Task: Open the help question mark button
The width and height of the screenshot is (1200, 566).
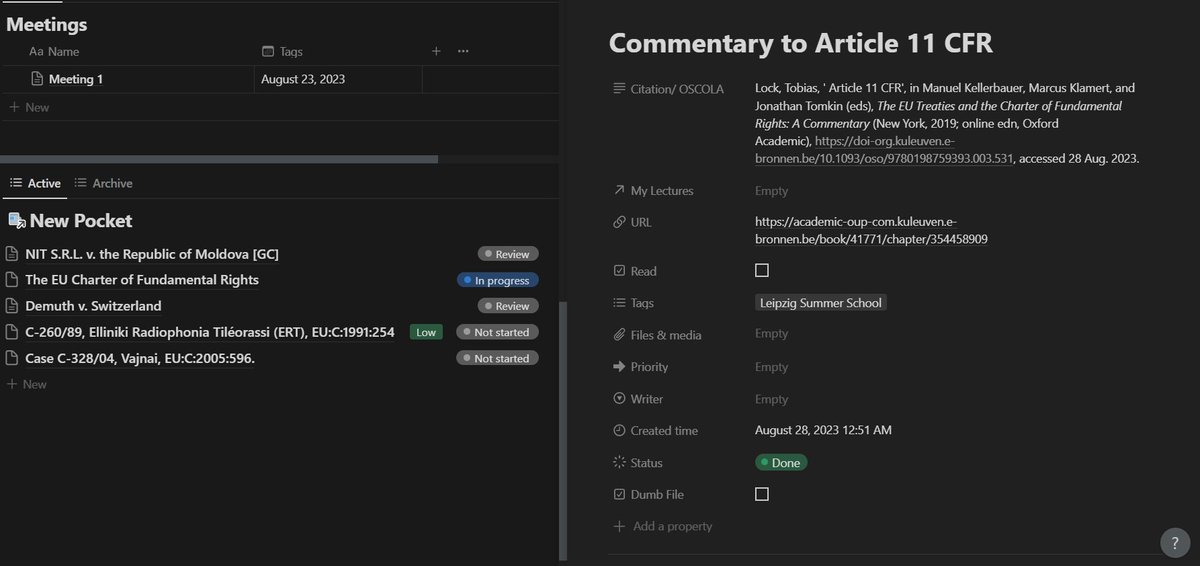Action: (1175, 541)
